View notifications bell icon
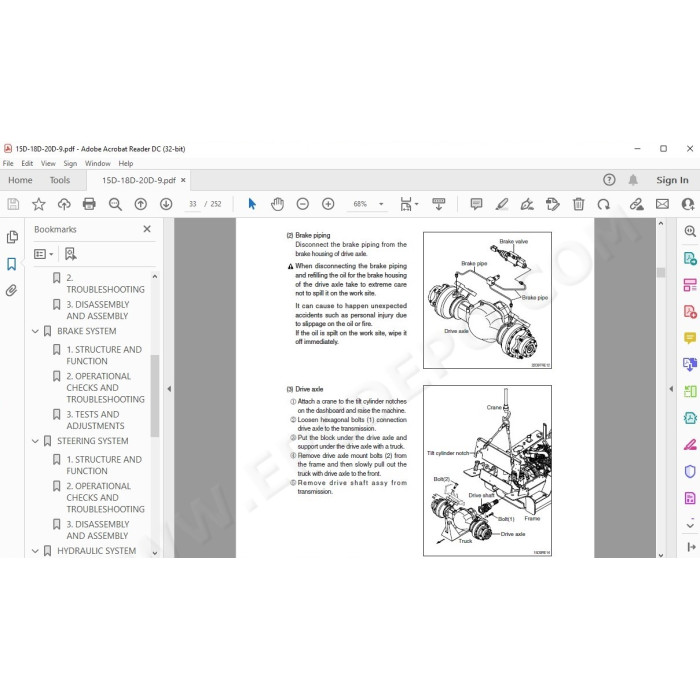The image size is (700, 700). click(x=633, y=180)
